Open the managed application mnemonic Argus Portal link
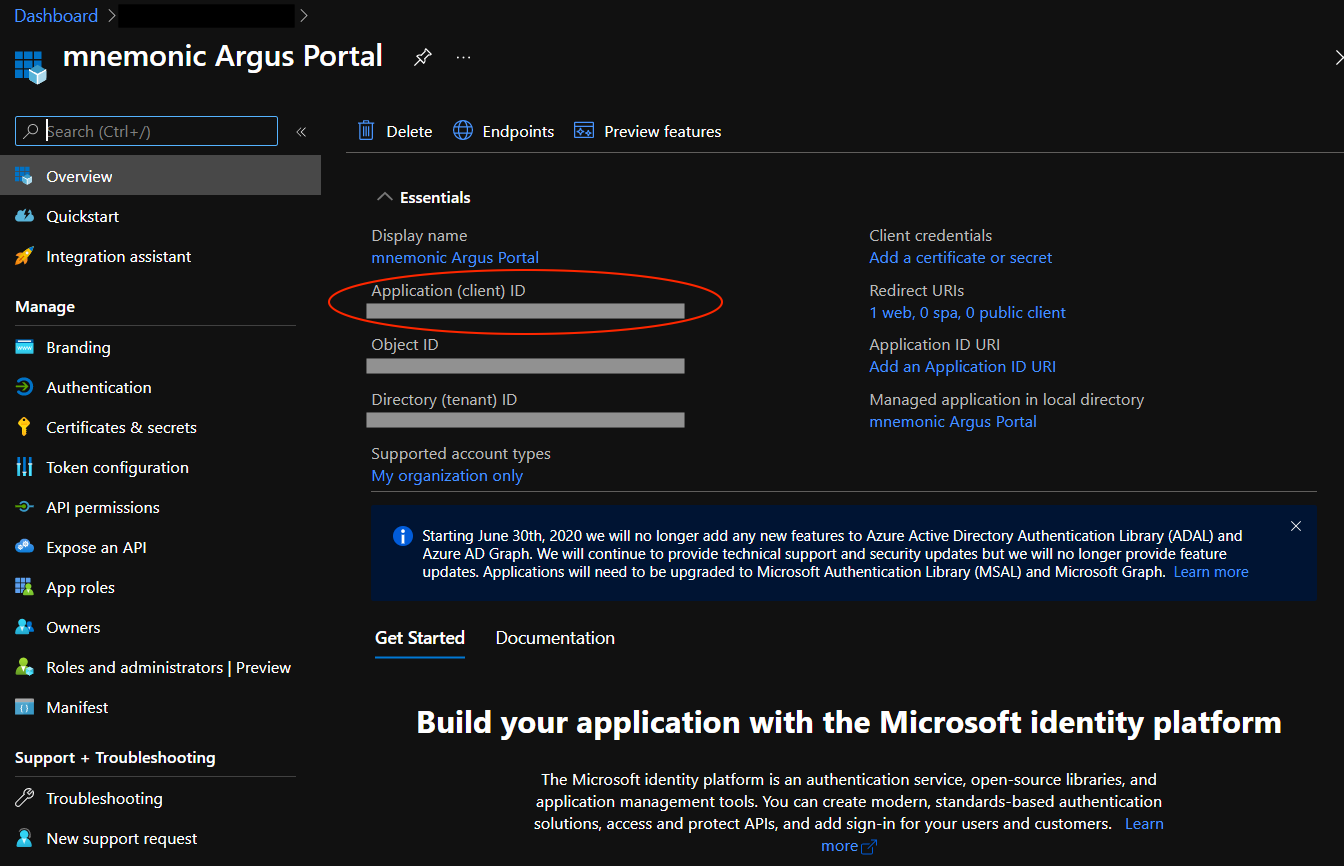Viewport: 1344px width, 866px height. tap(953, 421)
